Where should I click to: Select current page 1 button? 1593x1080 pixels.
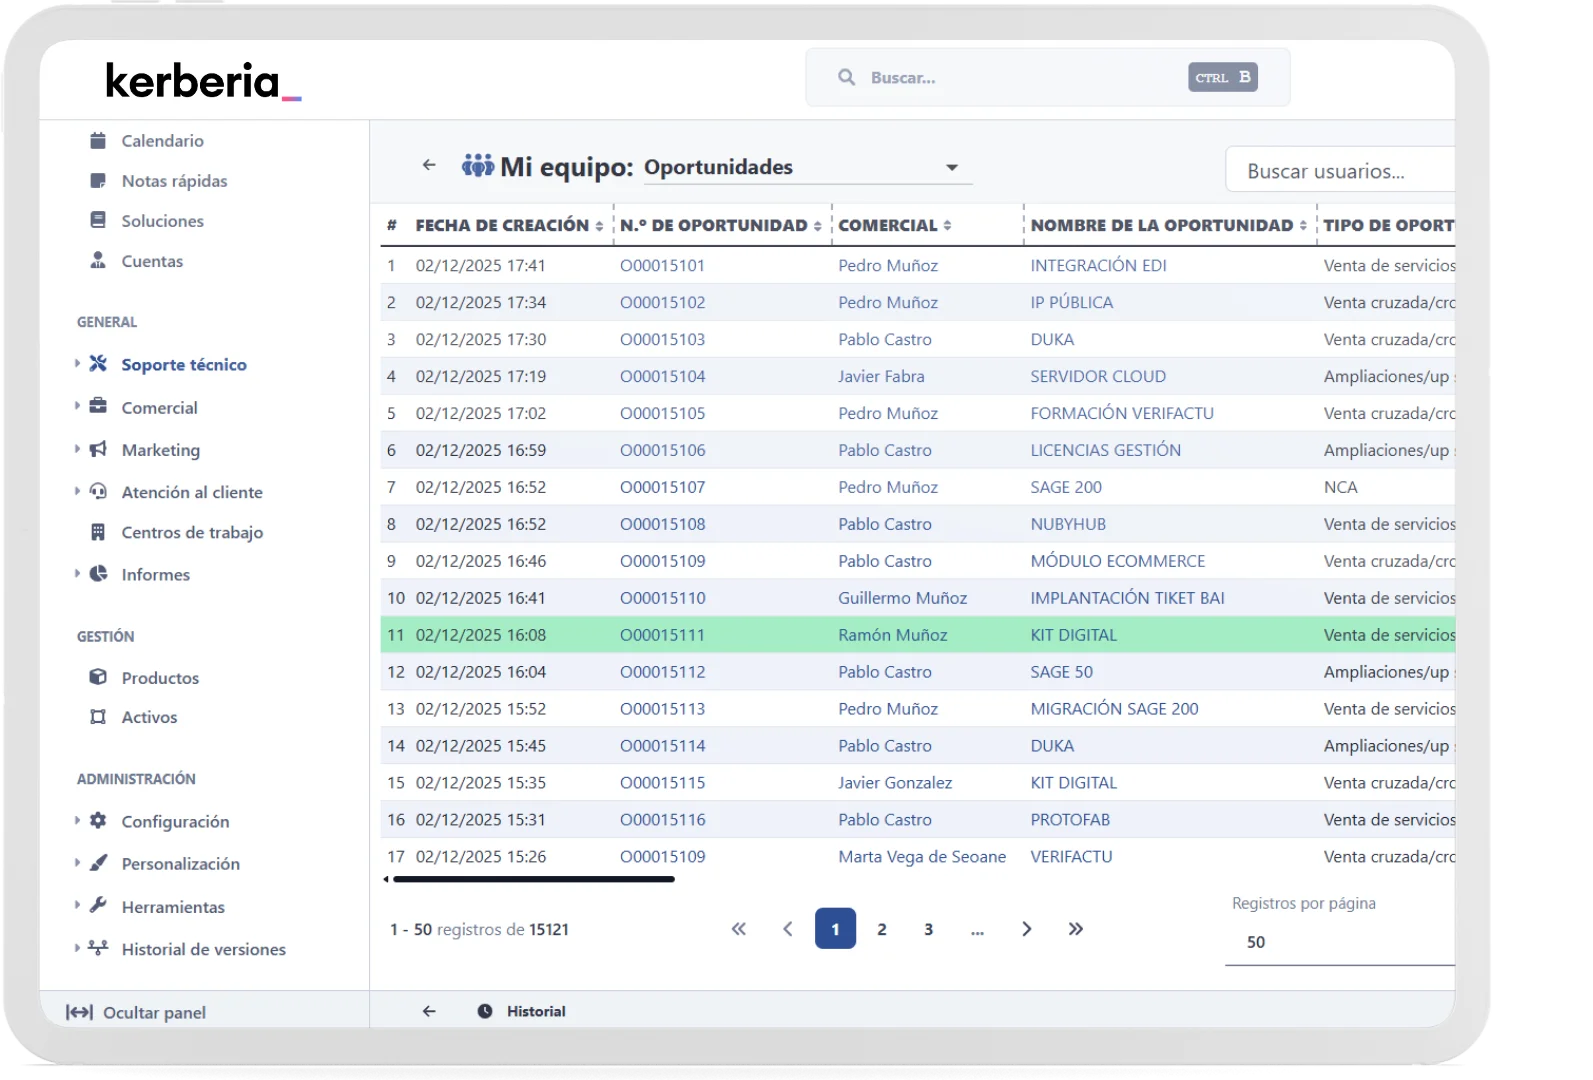pos(836,929)
